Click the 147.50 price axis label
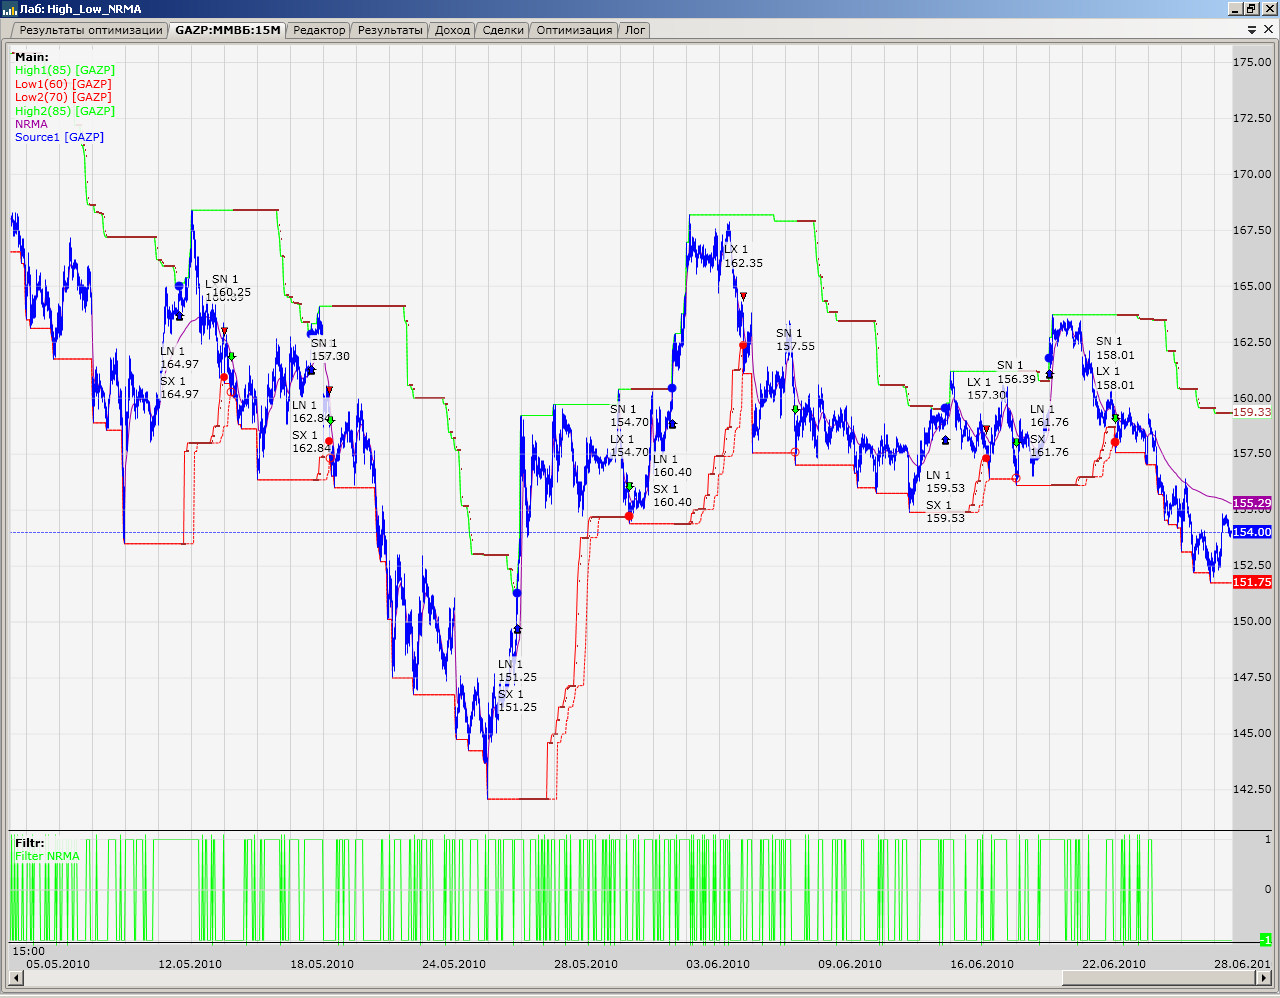The width and height of the screenshot is (1280, 998). coord(1252,677)
